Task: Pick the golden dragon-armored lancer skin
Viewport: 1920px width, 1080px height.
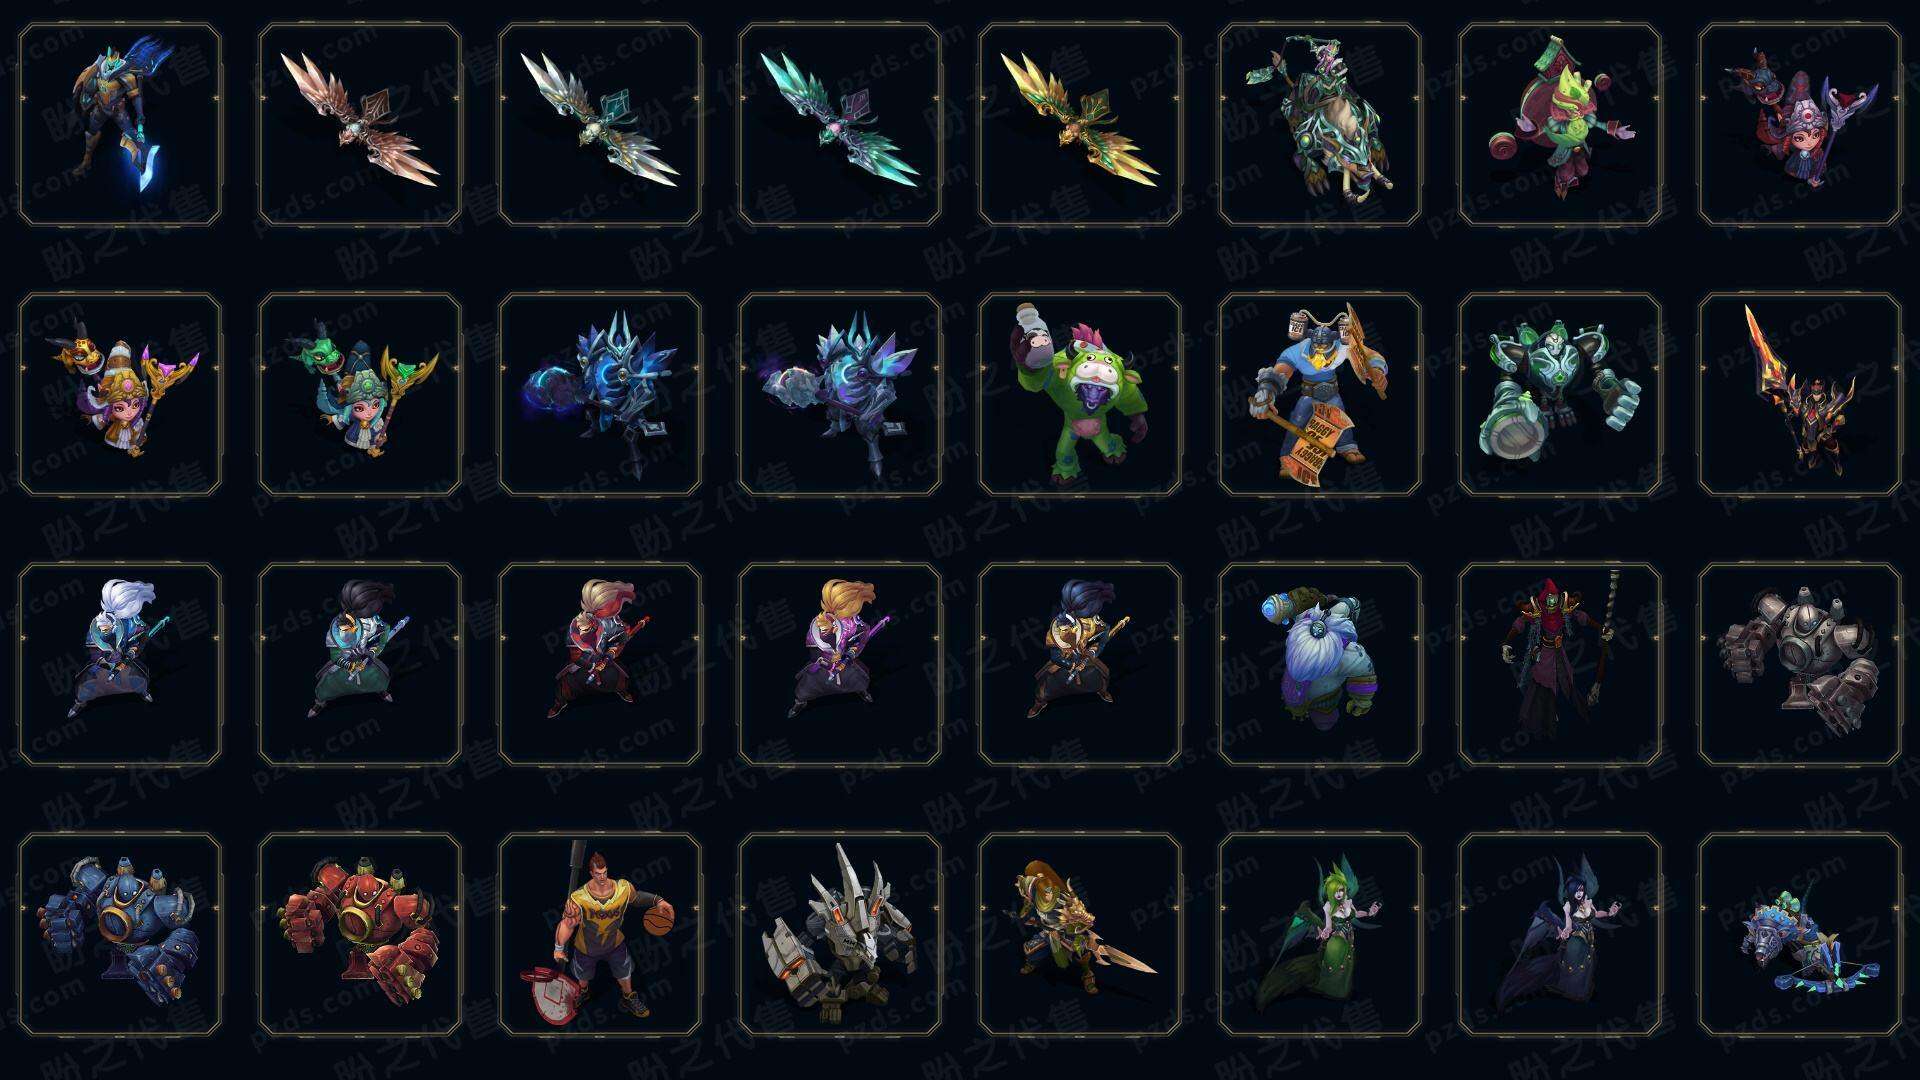Action: (1080, 934)
